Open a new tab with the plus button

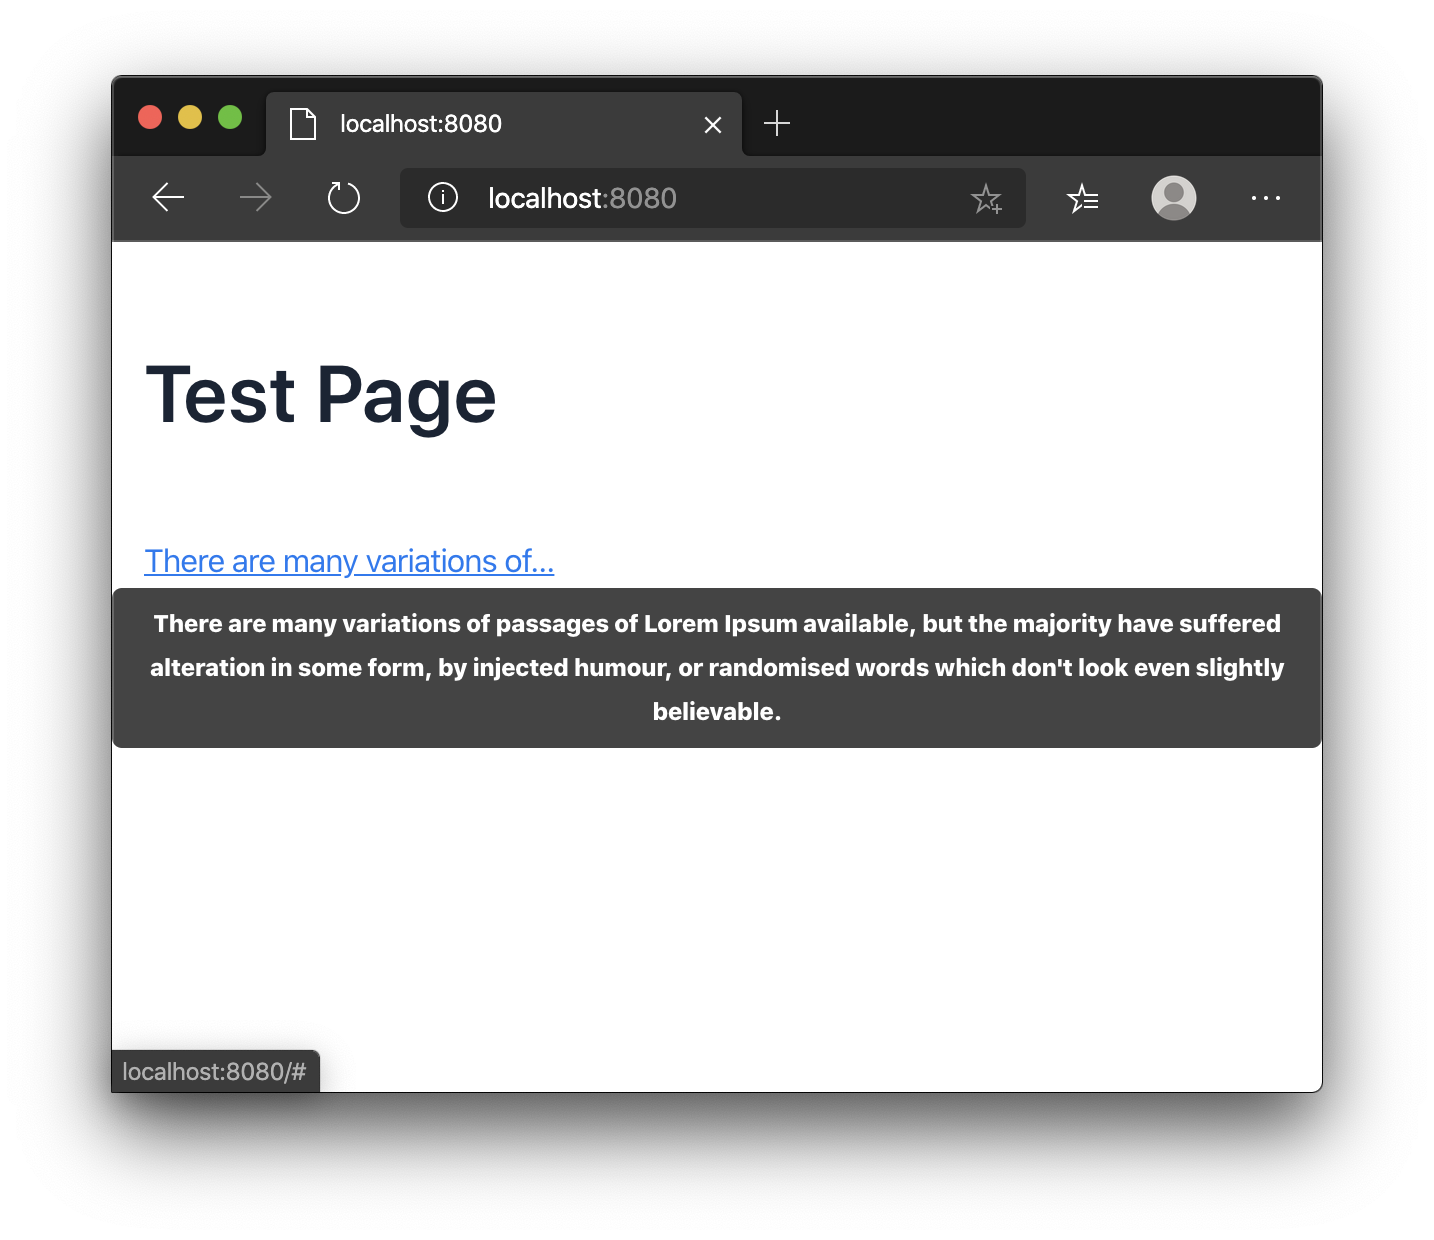777,123
